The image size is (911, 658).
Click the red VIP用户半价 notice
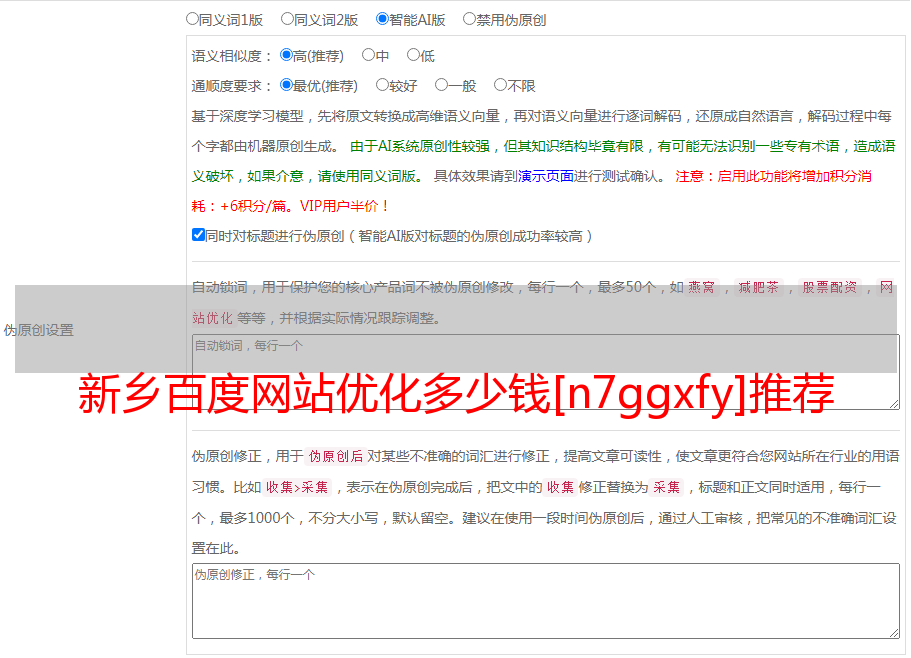click(x=345, y=206)
